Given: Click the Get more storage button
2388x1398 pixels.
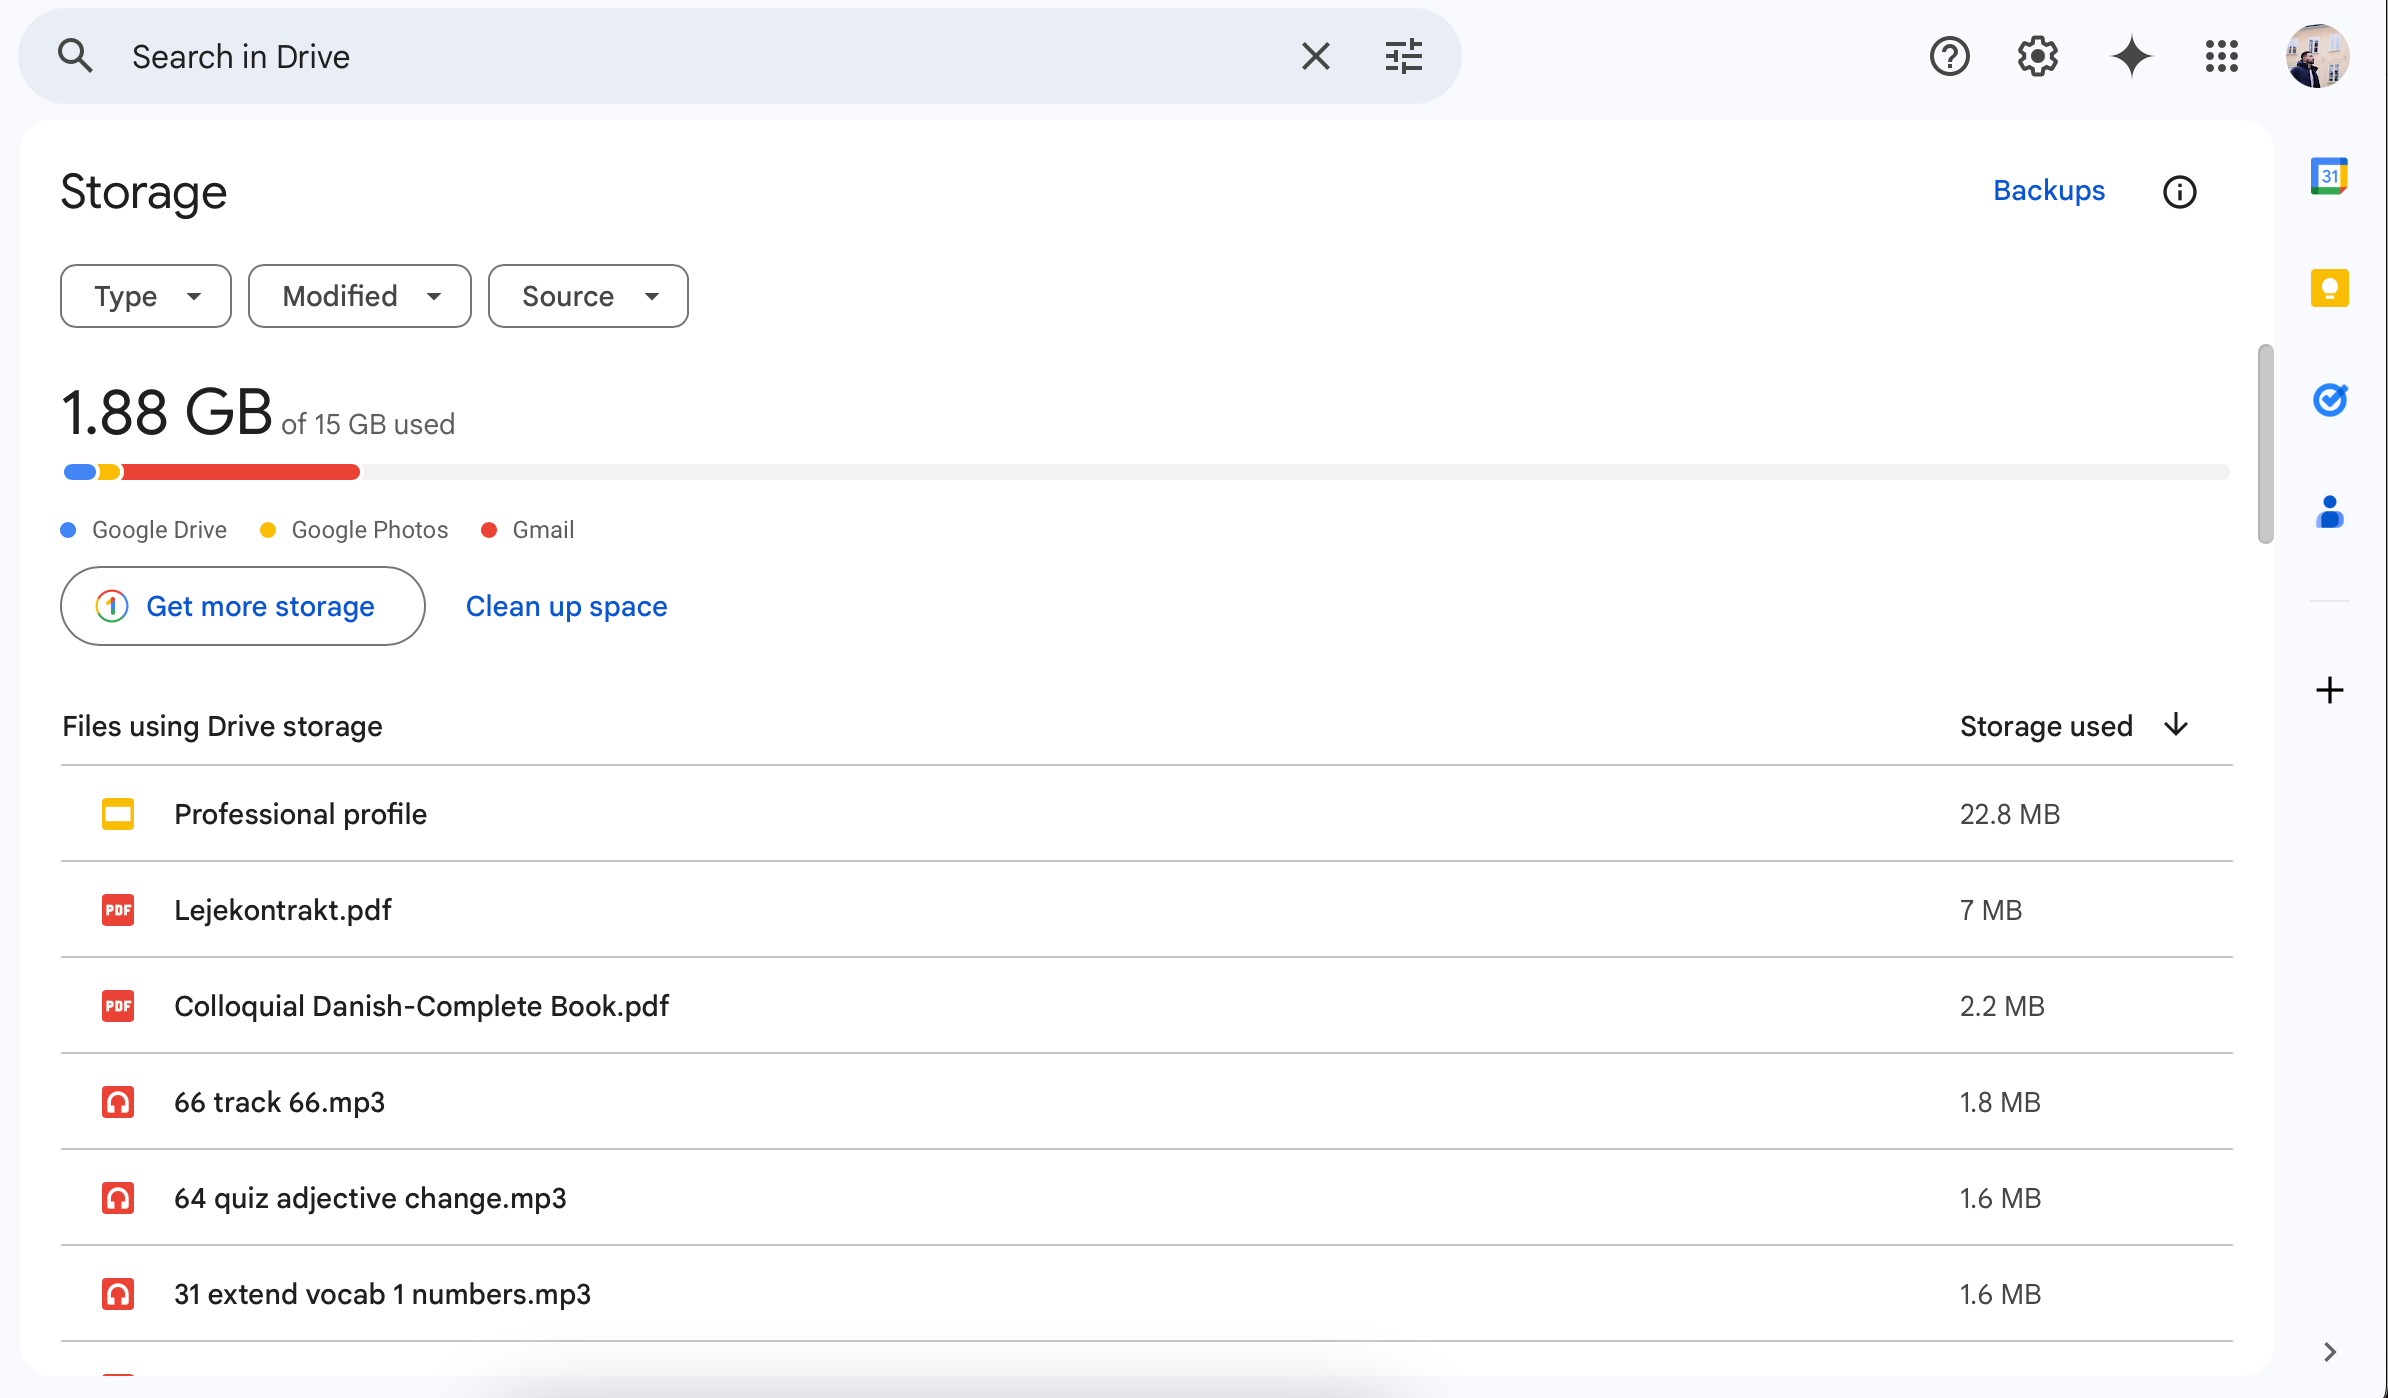Looking at the screenshot, I should (x=243, y=606).
